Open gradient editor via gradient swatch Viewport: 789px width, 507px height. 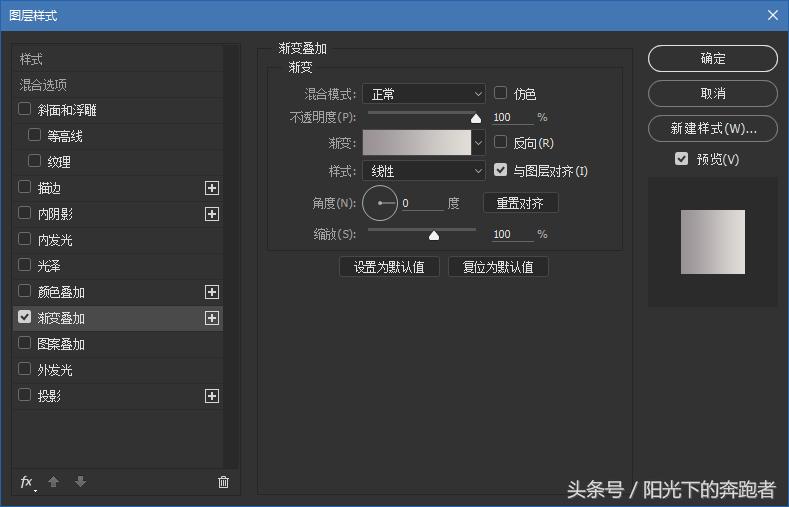click(x=417, y=143)
